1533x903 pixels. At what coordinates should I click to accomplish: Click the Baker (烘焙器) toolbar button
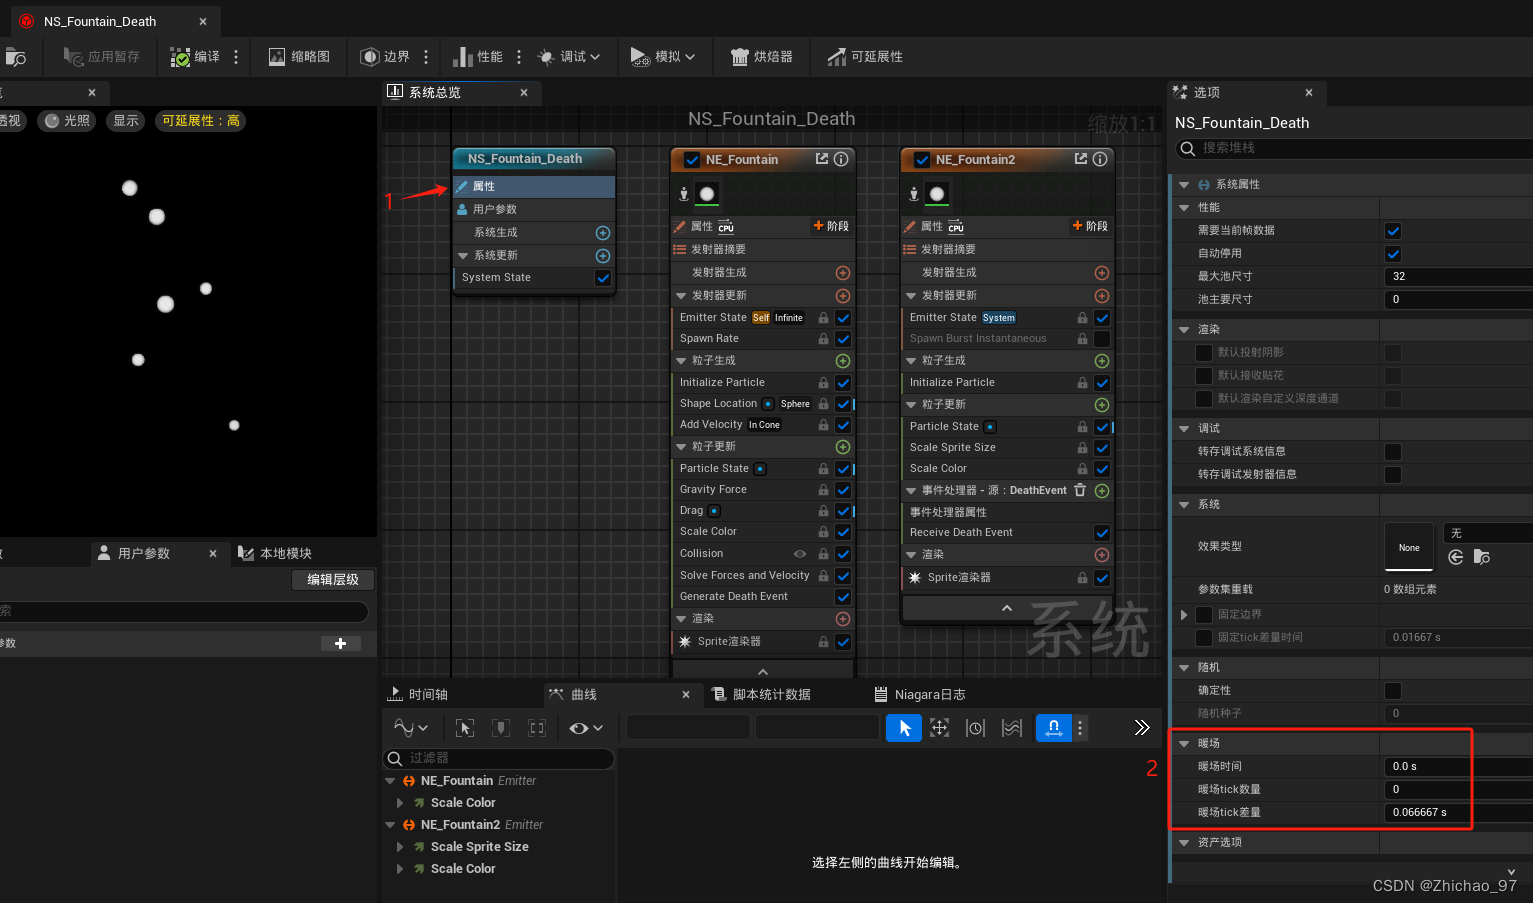pyautogui.click(x=762, y=57)
